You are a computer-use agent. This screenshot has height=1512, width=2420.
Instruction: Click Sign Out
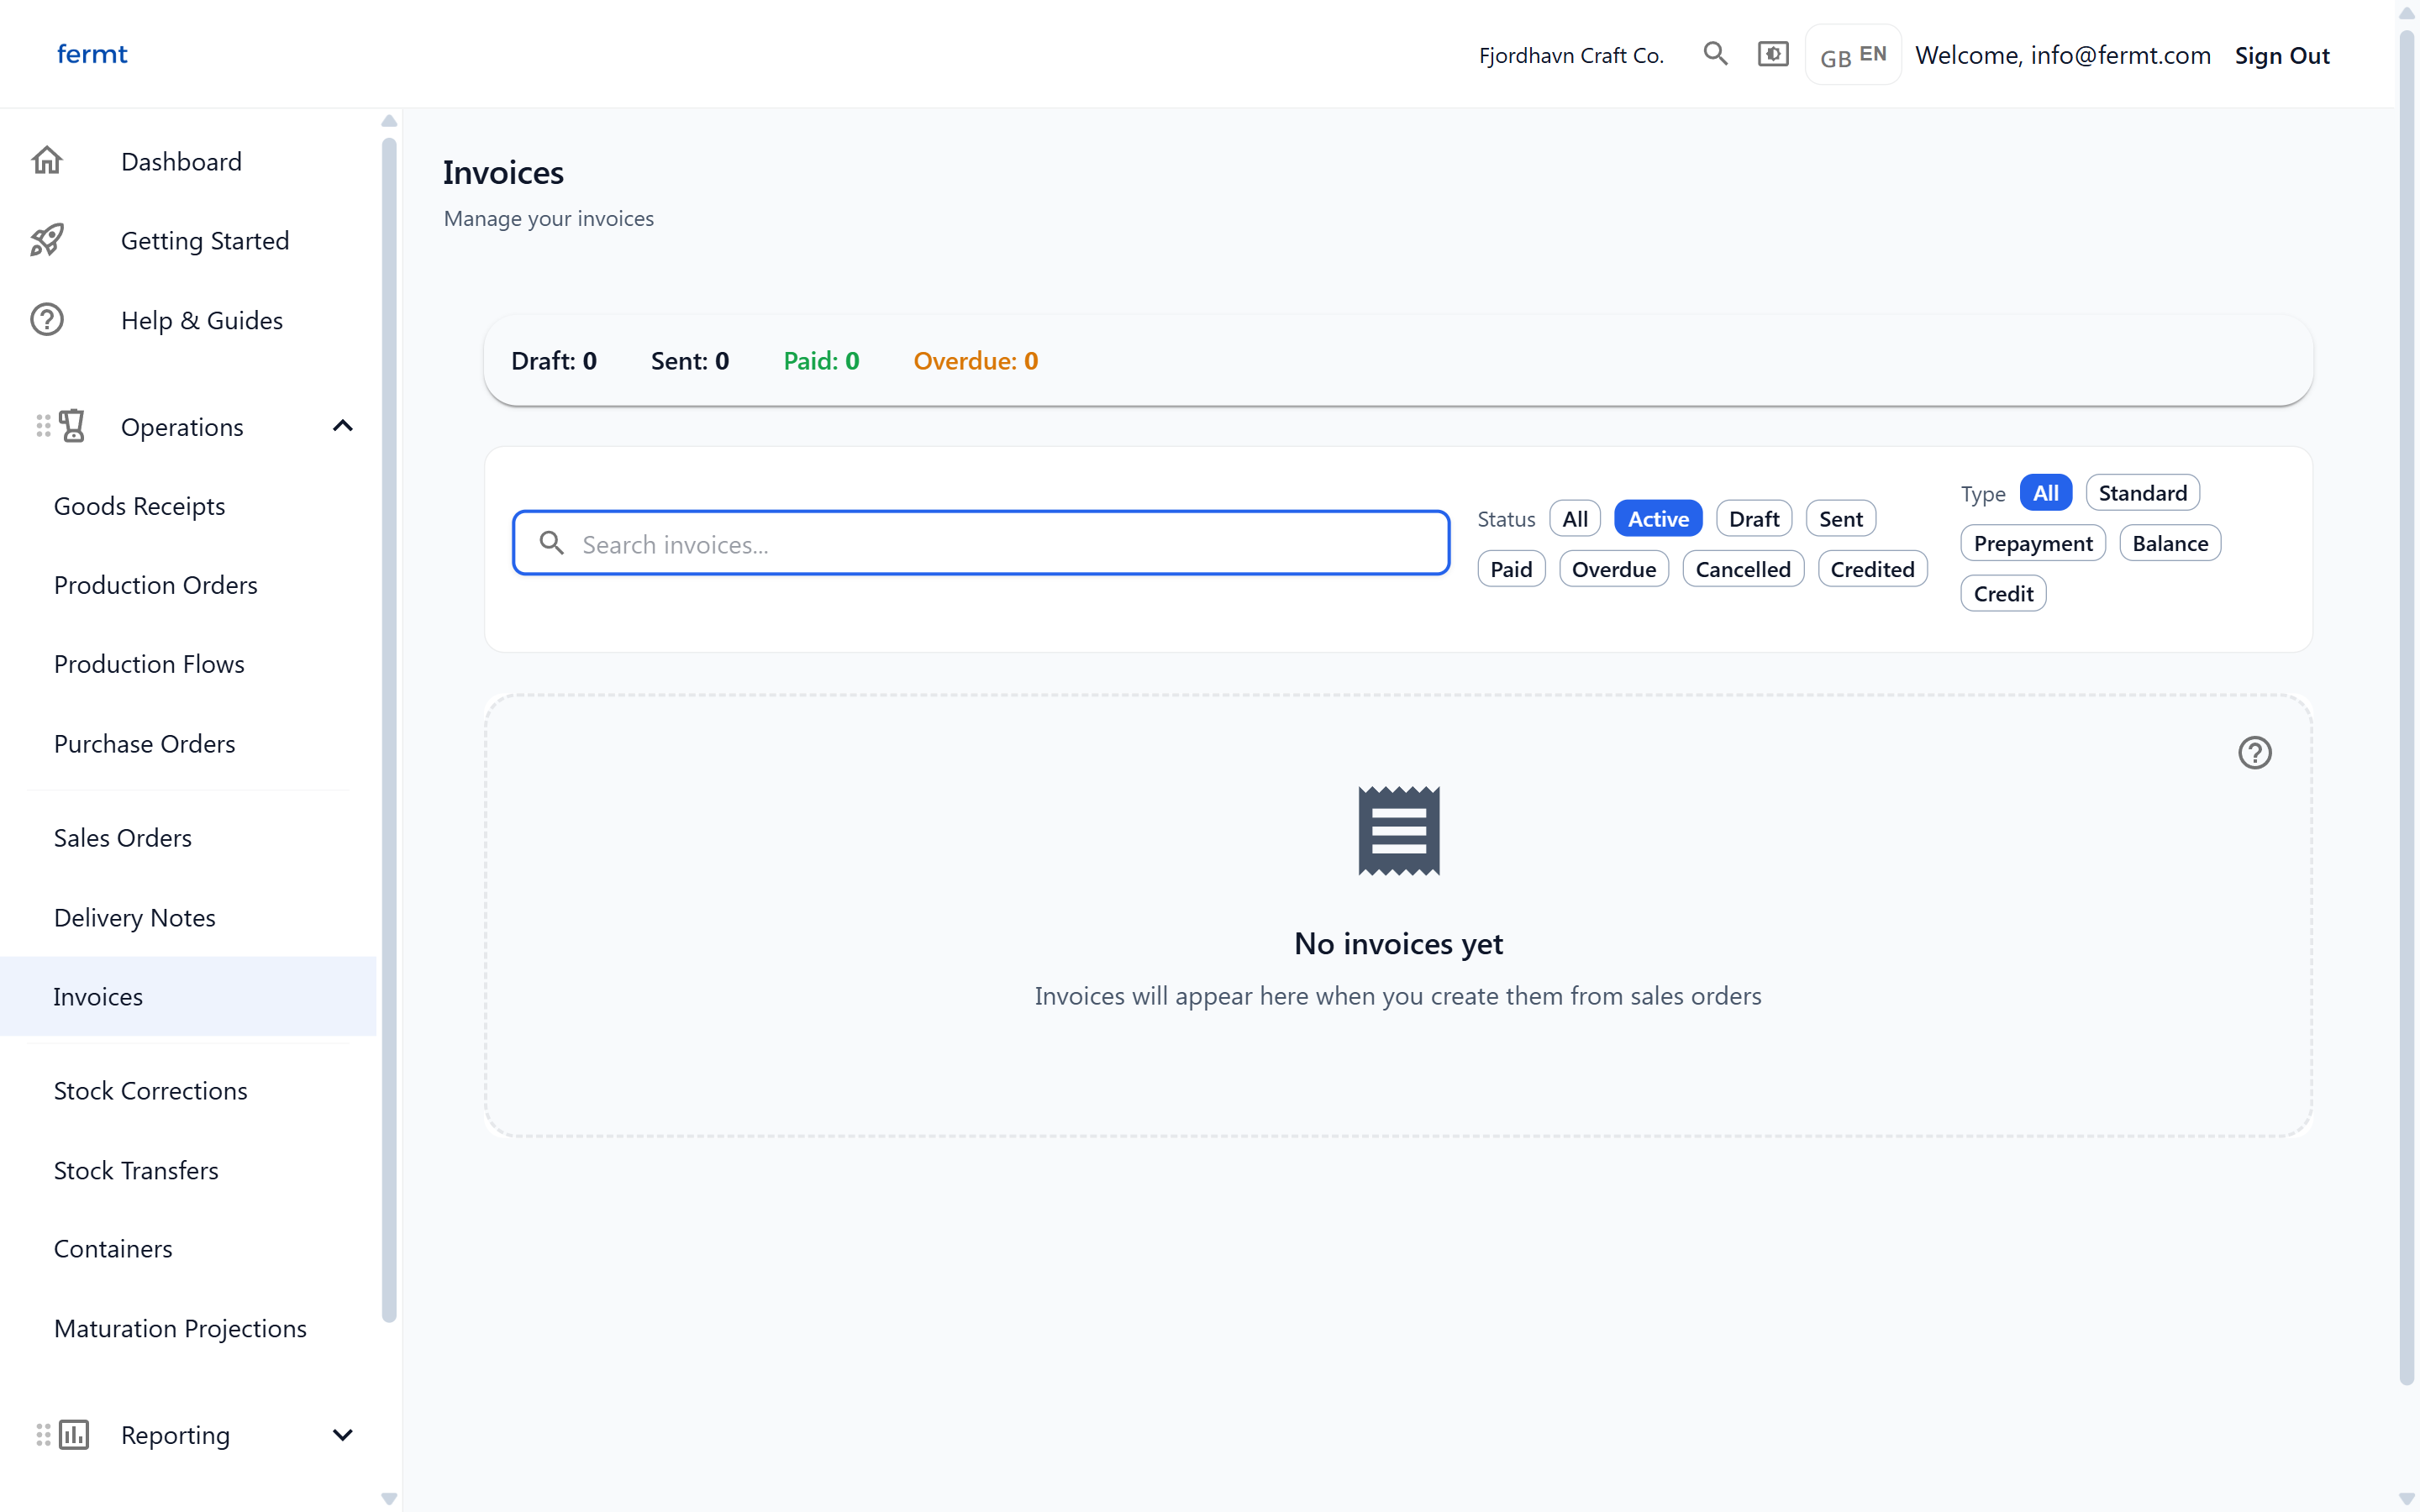pyautogui.click(x=2282, y=55)
